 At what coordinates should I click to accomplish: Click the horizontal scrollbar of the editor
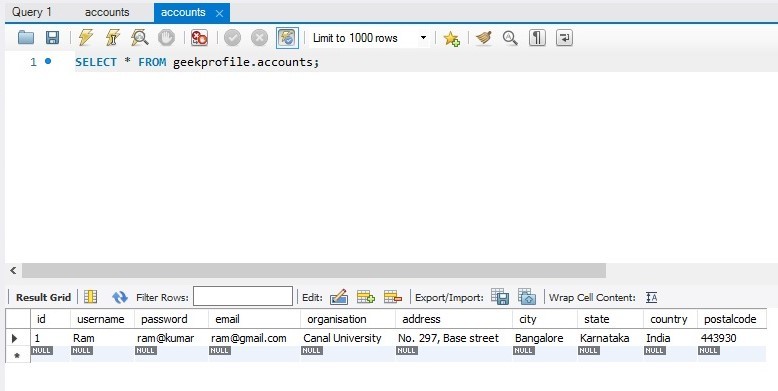pyautogui.click(x=314, y=270)
